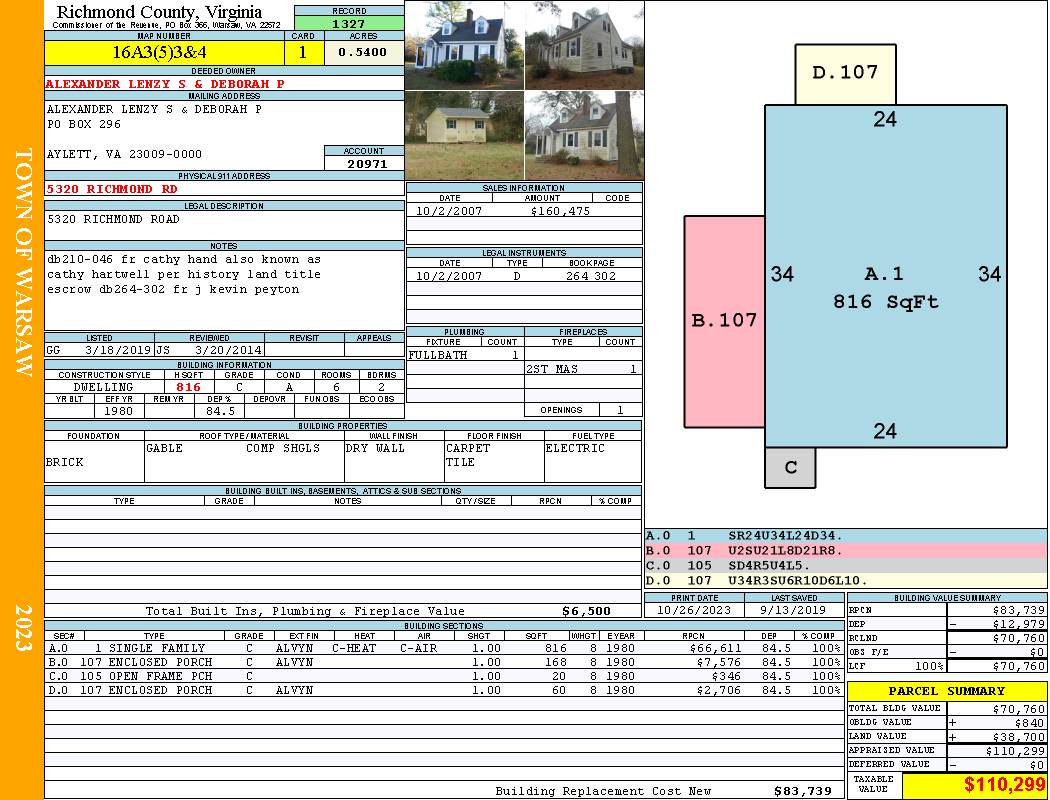The image size is (1050, 800).
Task: Select the yellow shed photo thumbnail
Action: (x=465, y=135)
